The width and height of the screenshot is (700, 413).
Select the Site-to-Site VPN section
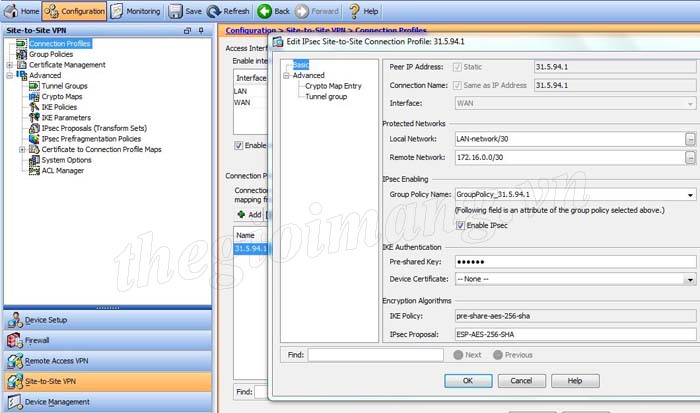coord(108,381)
